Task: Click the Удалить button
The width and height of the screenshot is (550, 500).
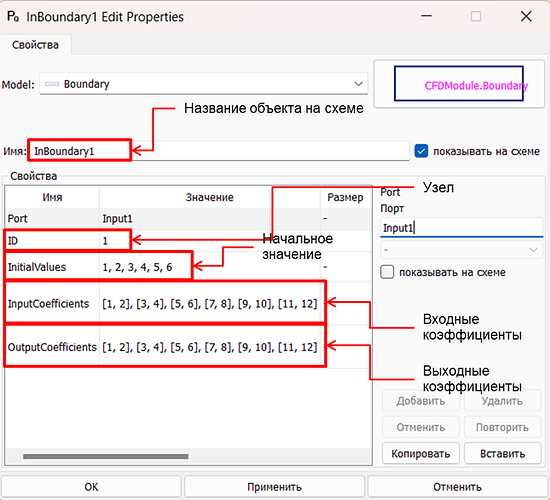Action: click(502, 401)
